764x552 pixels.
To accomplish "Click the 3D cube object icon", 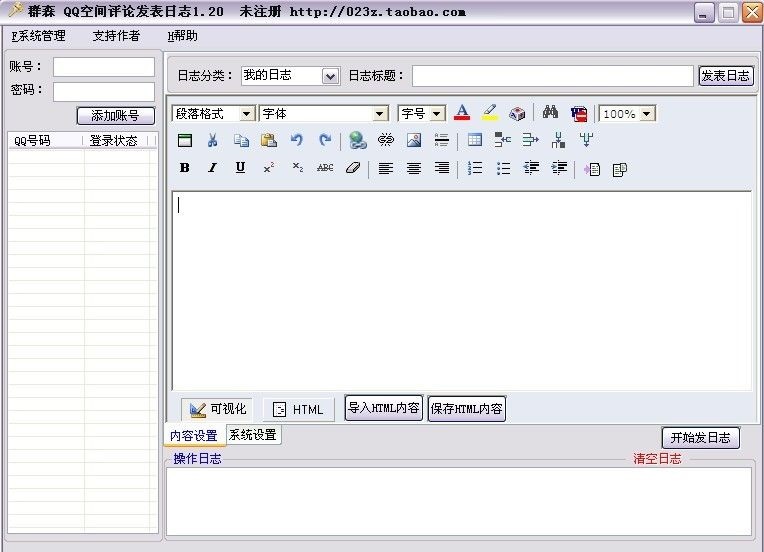I will point(517,113).
